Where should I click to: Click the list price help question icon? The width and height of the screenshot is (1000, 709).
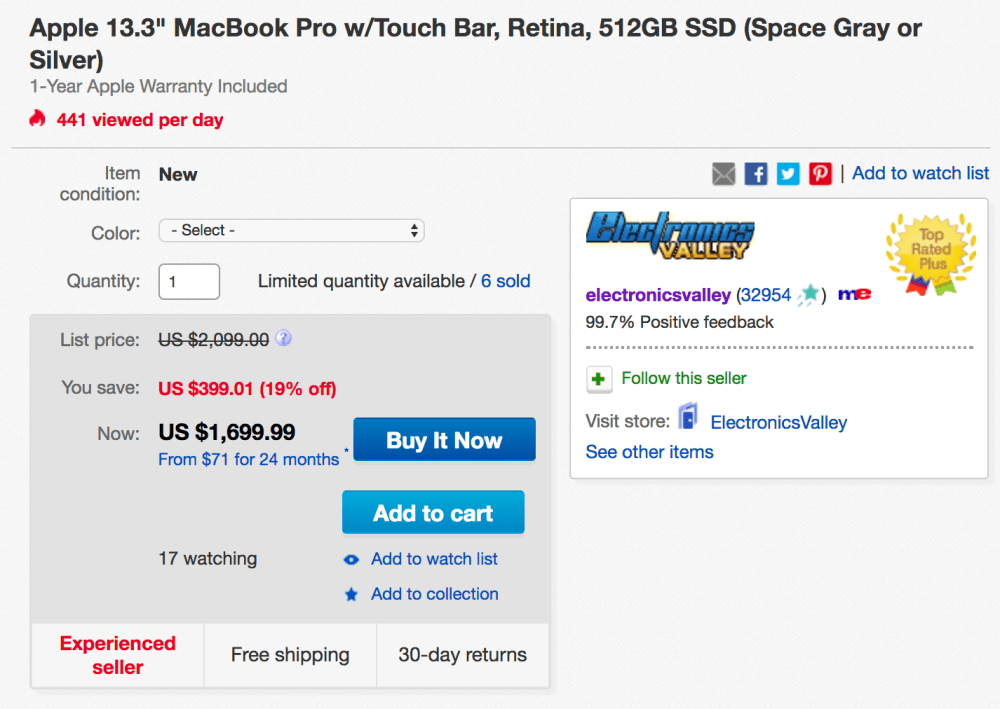click(283, 339)
